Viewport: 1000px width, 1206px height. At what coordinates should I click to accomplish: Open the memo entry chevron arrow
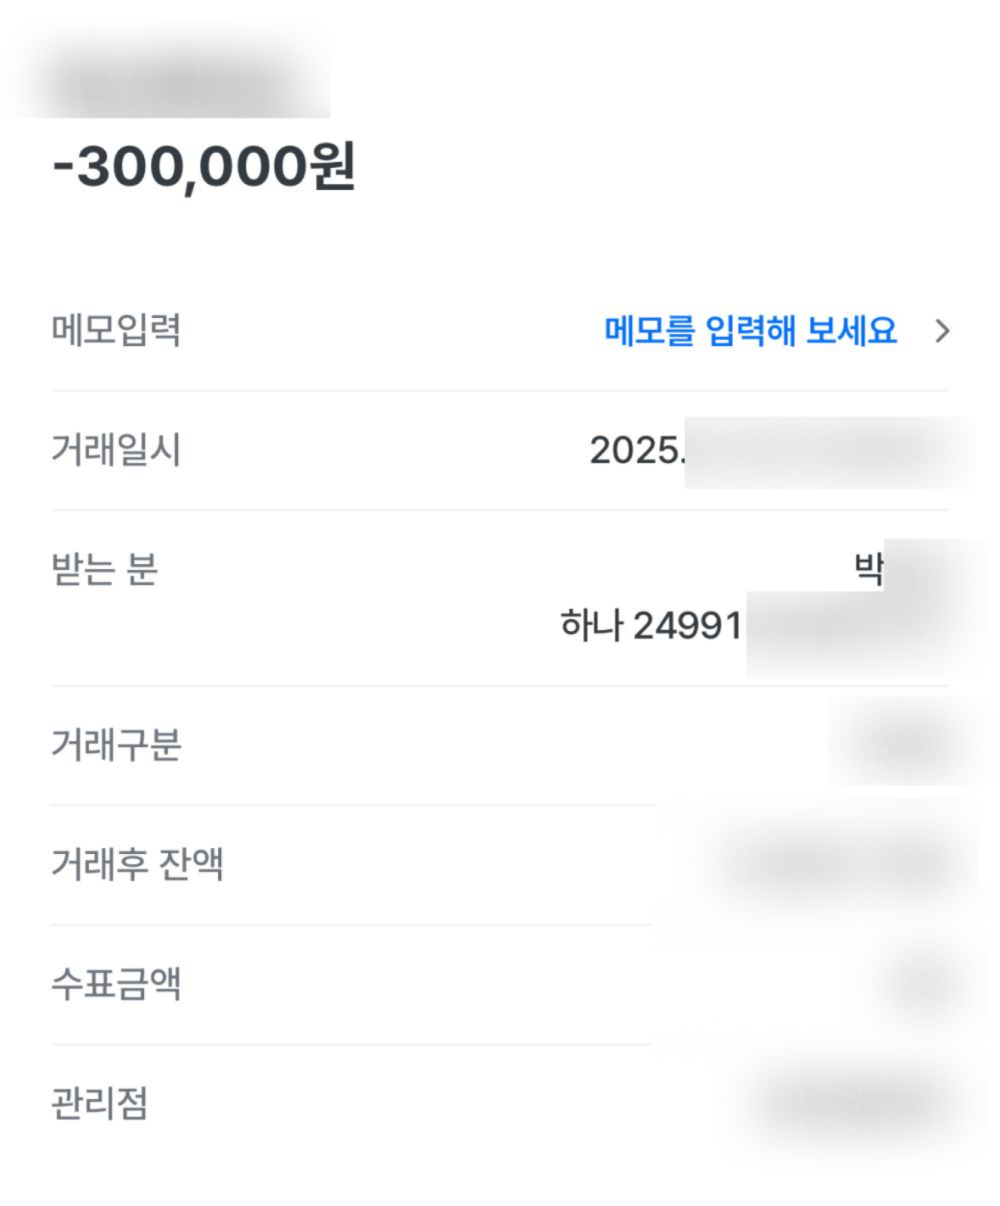pos(941,331)
